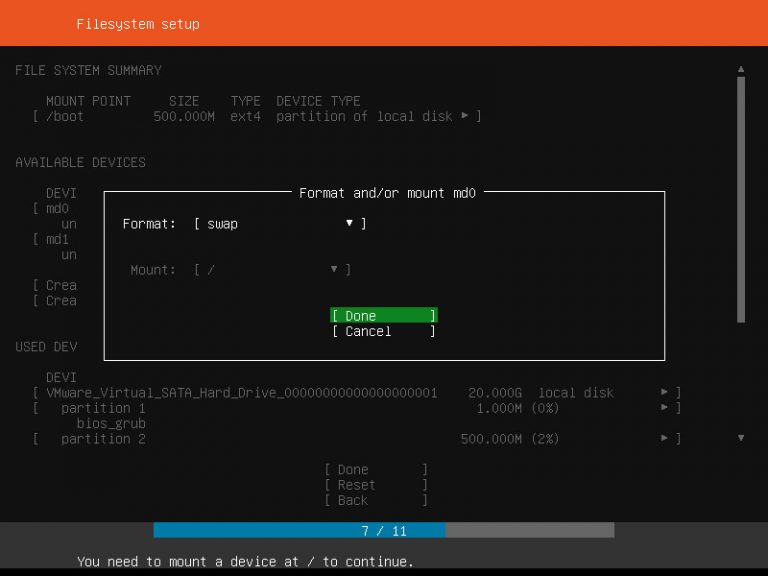This screenshot has width=768, height=576.
Task: Click the 7 / 11 progress bar
Action: coord(384,530)
